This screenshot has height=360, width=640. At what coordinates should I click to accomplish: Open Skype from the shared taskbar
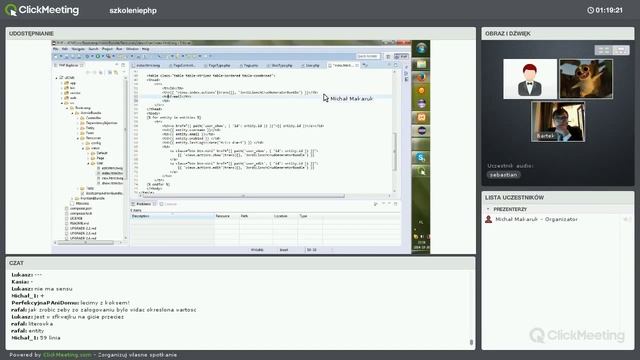pos(421,157)
